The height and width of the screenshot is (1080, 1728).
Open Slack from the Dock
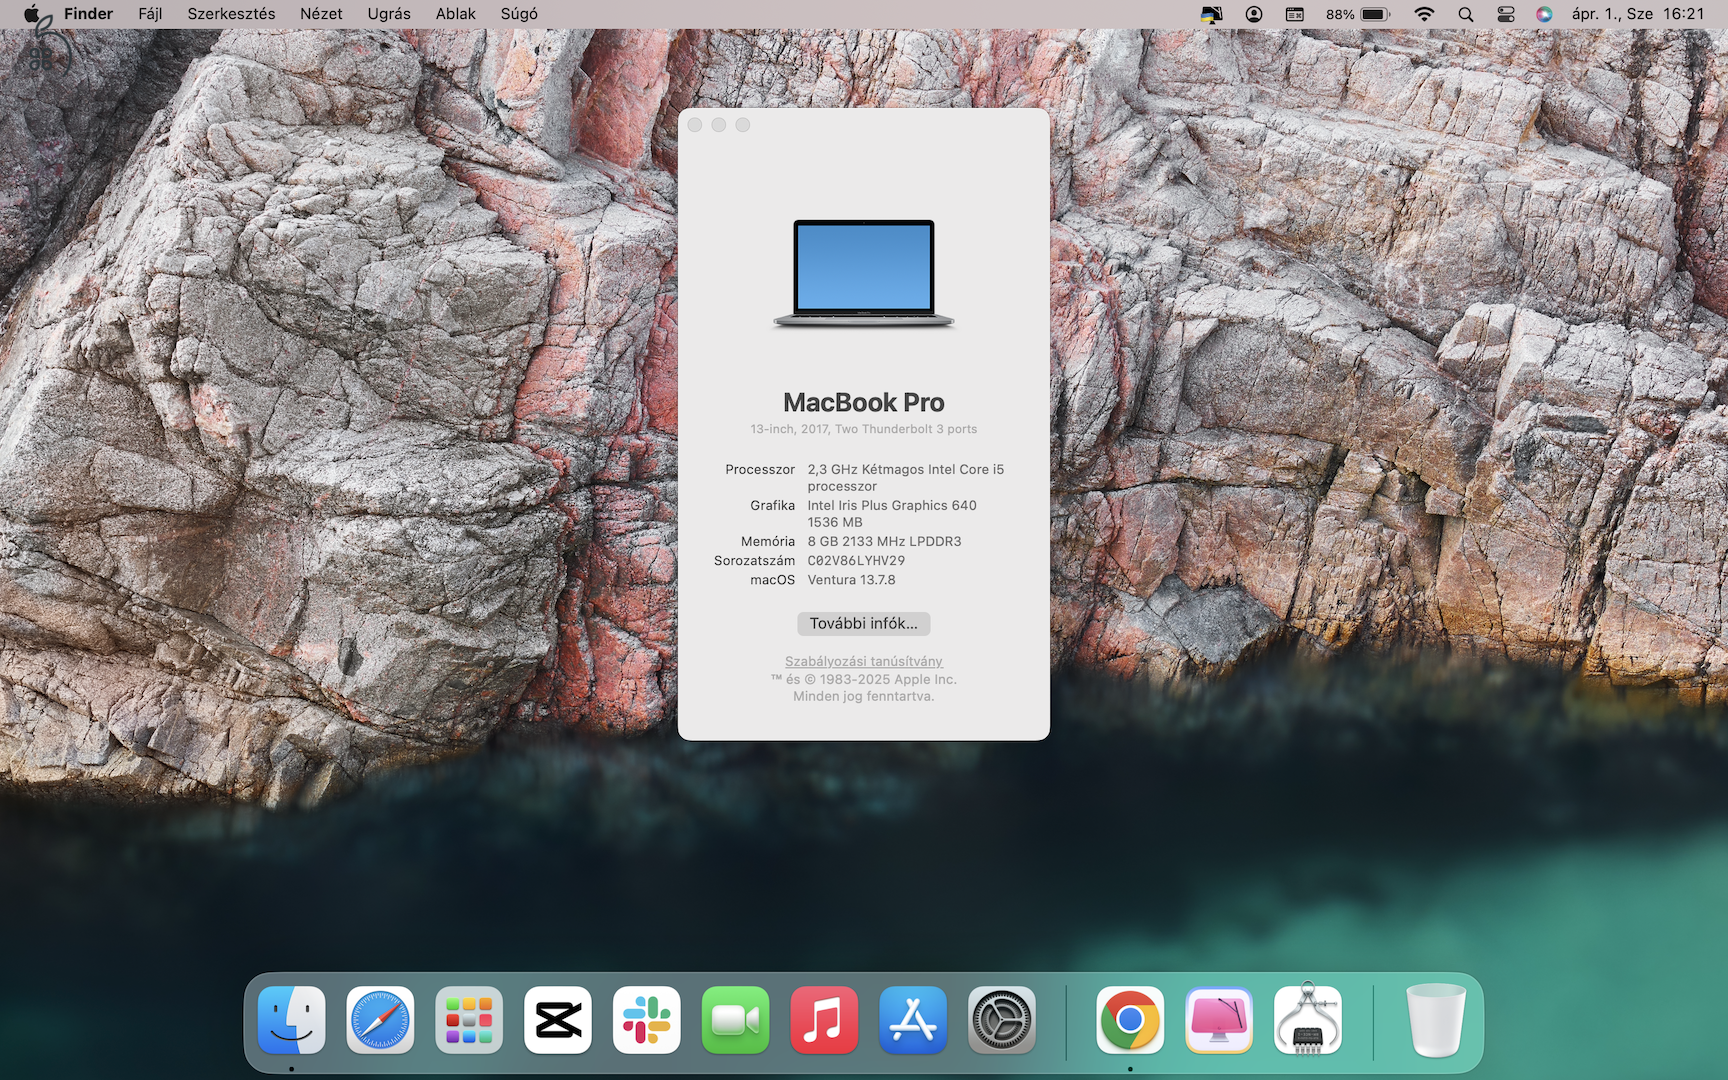646,1020
